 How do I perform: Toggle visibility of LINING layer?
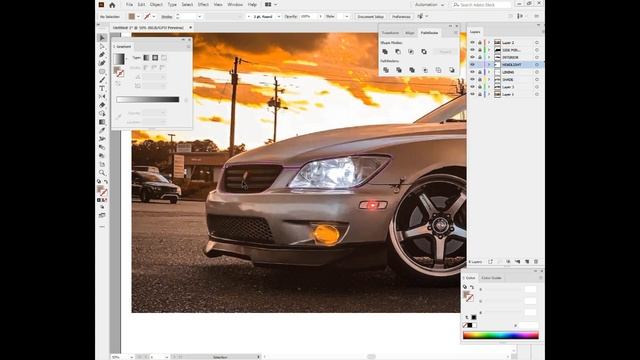tap(472, 72)
